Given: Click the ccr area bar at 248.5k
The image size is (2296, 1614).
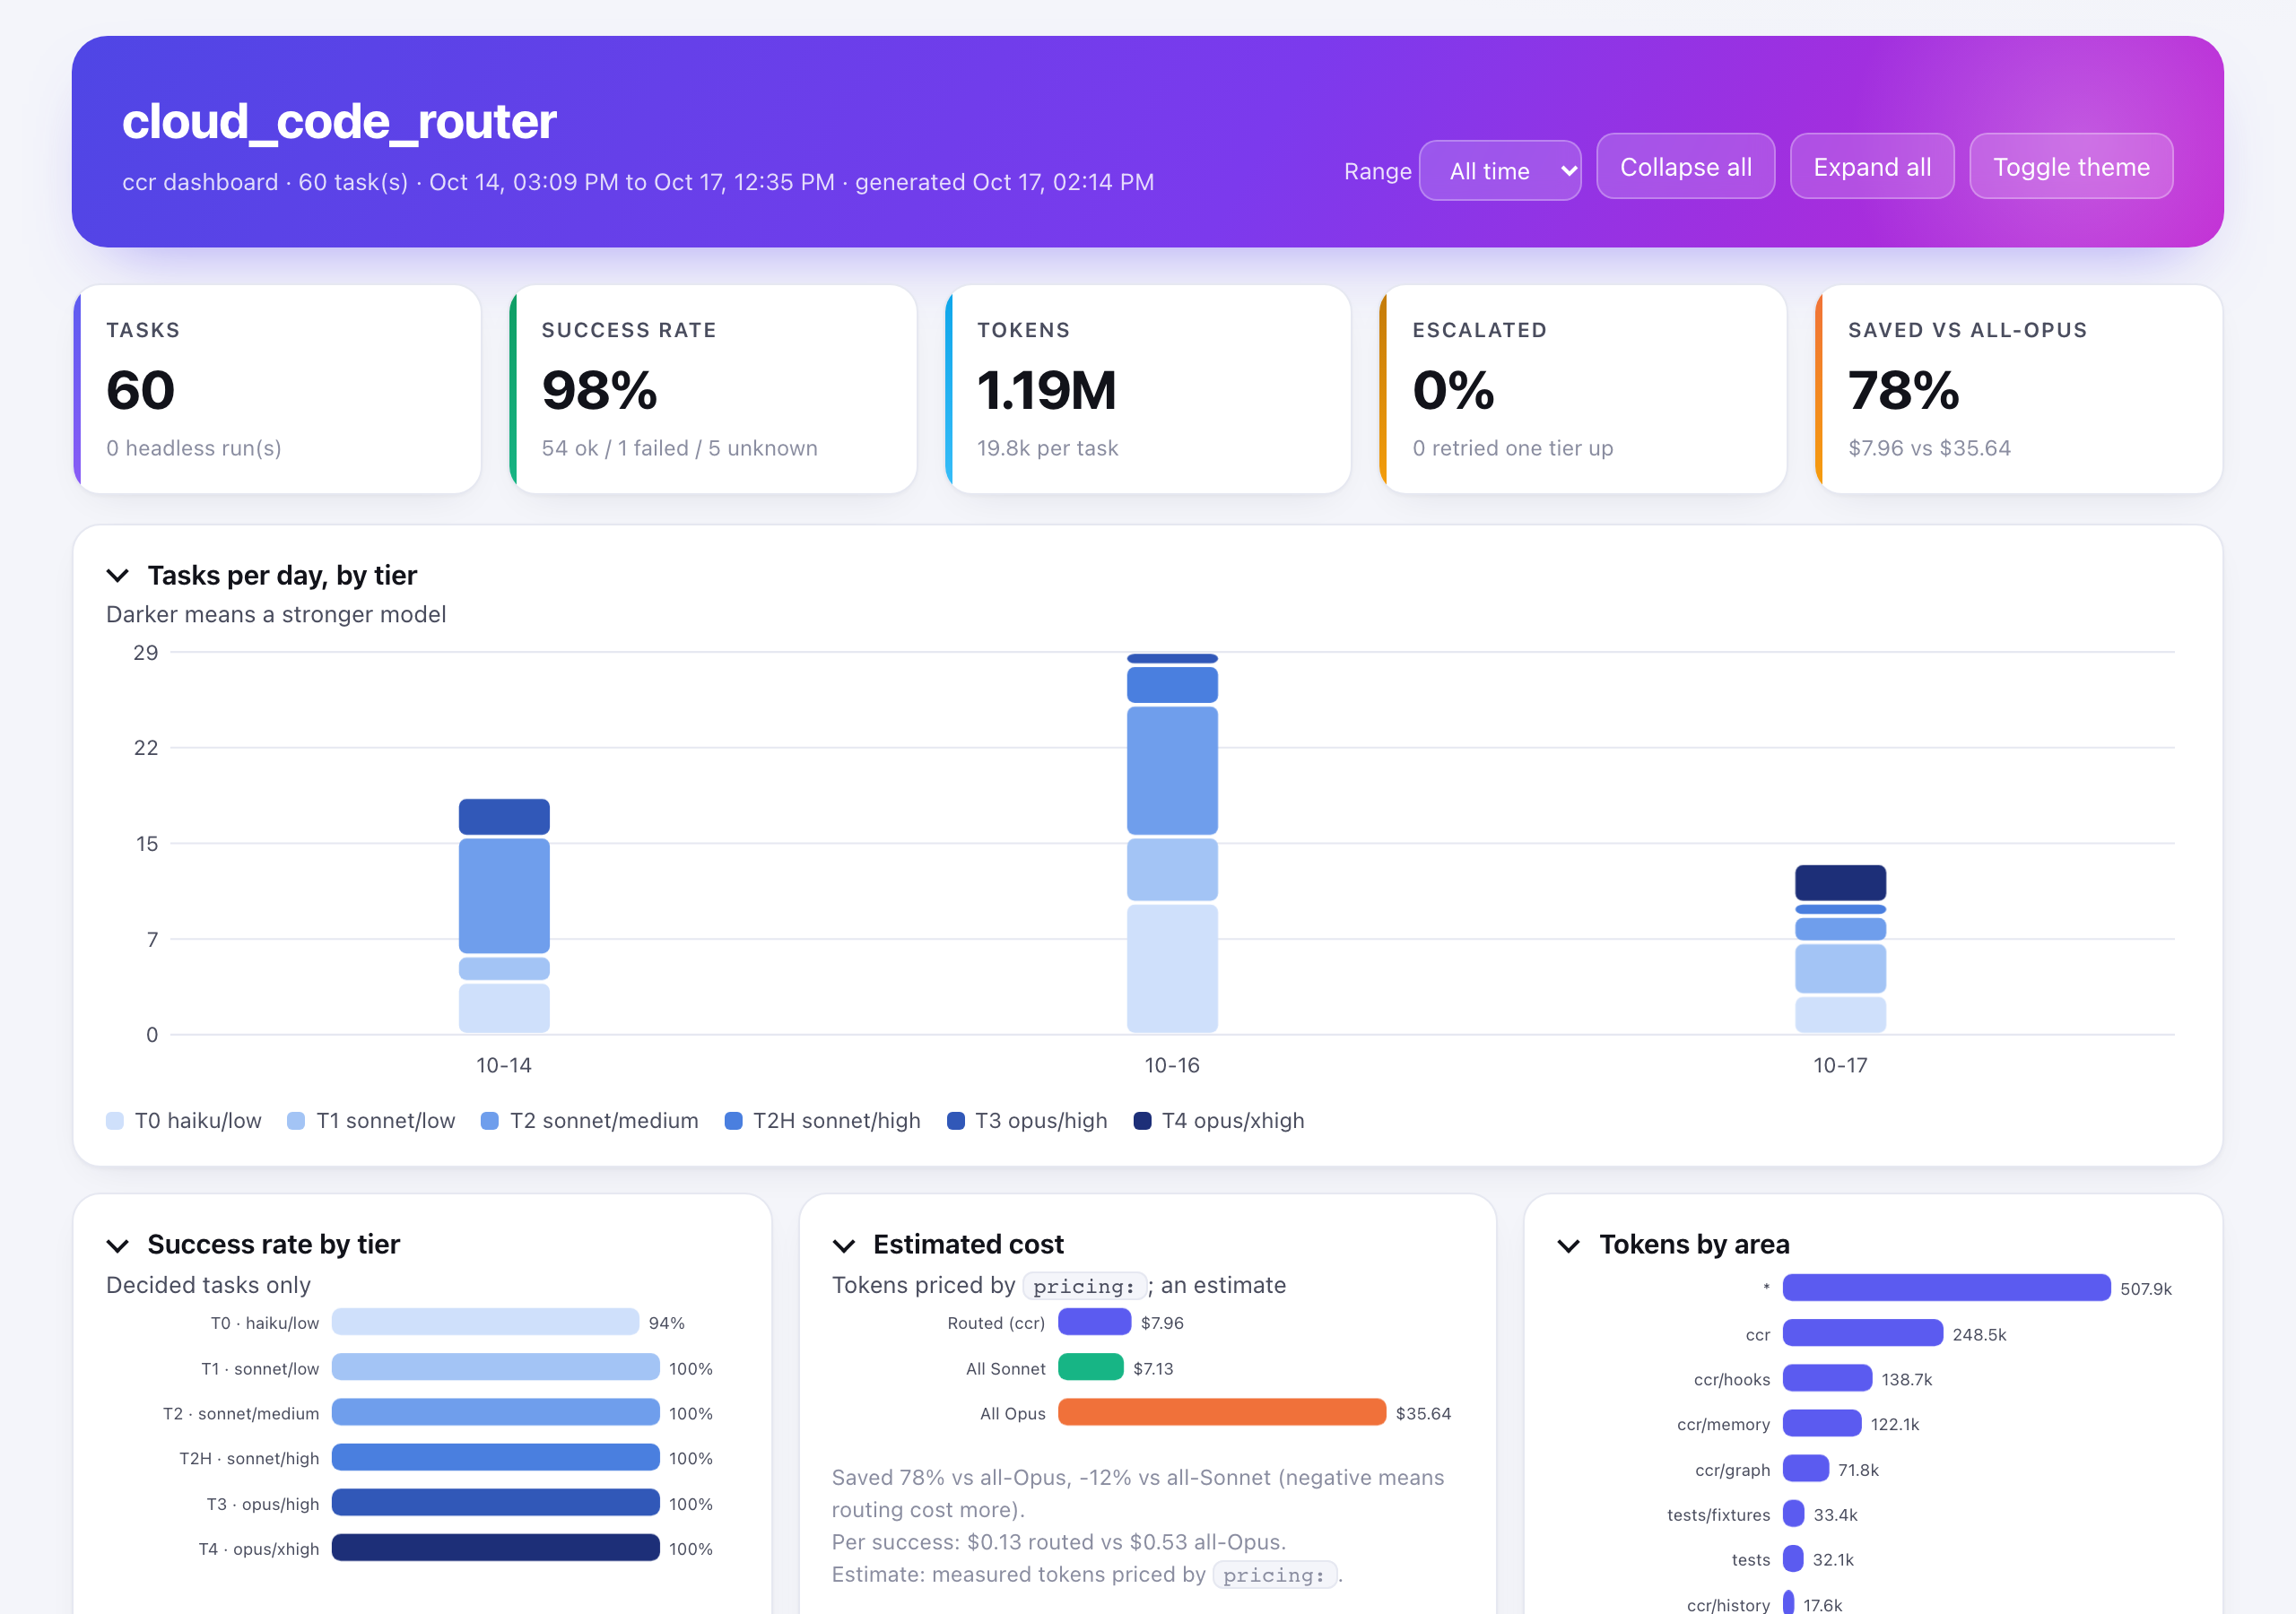Looking at the screenshot, I should (1863, 1333).
